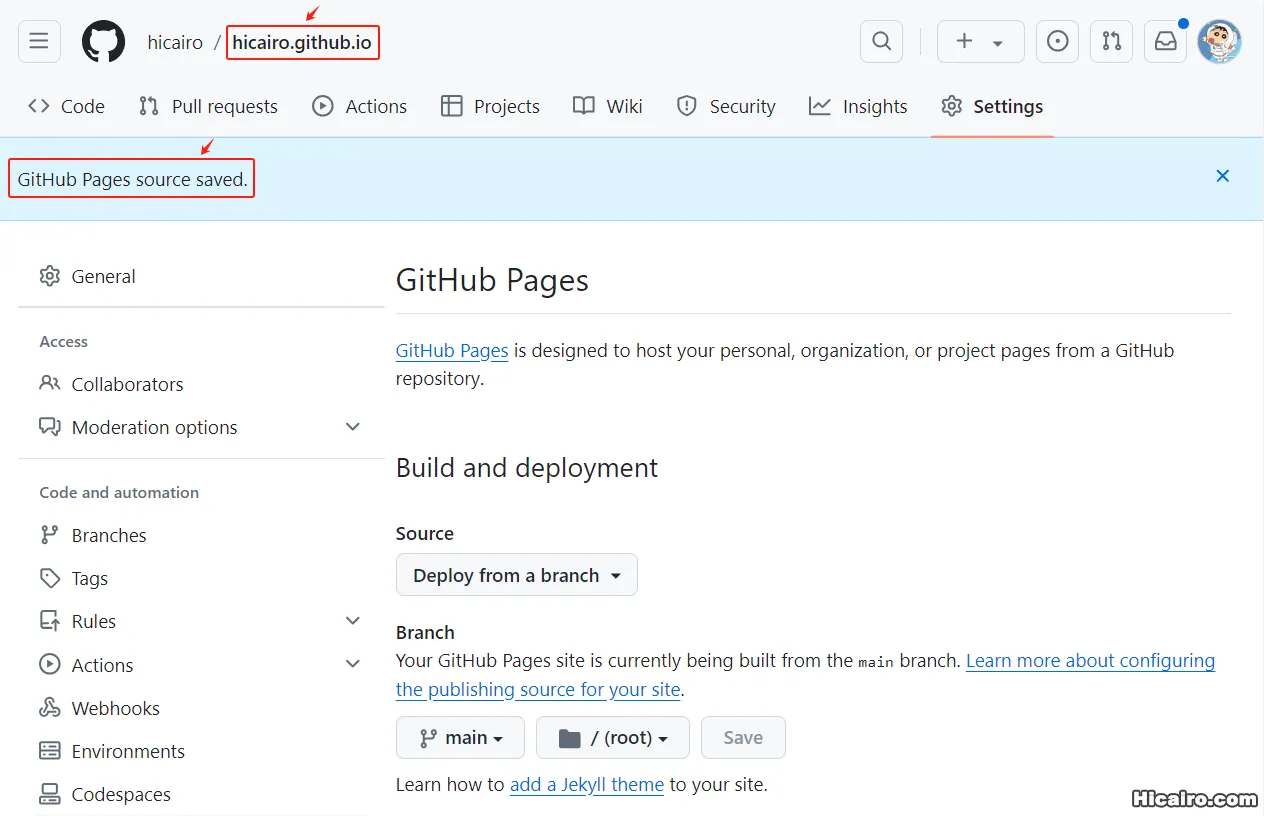The width and height of the screenshot is (1264, 816).
Task: Expand the Moderation options section
Action: 352,426
